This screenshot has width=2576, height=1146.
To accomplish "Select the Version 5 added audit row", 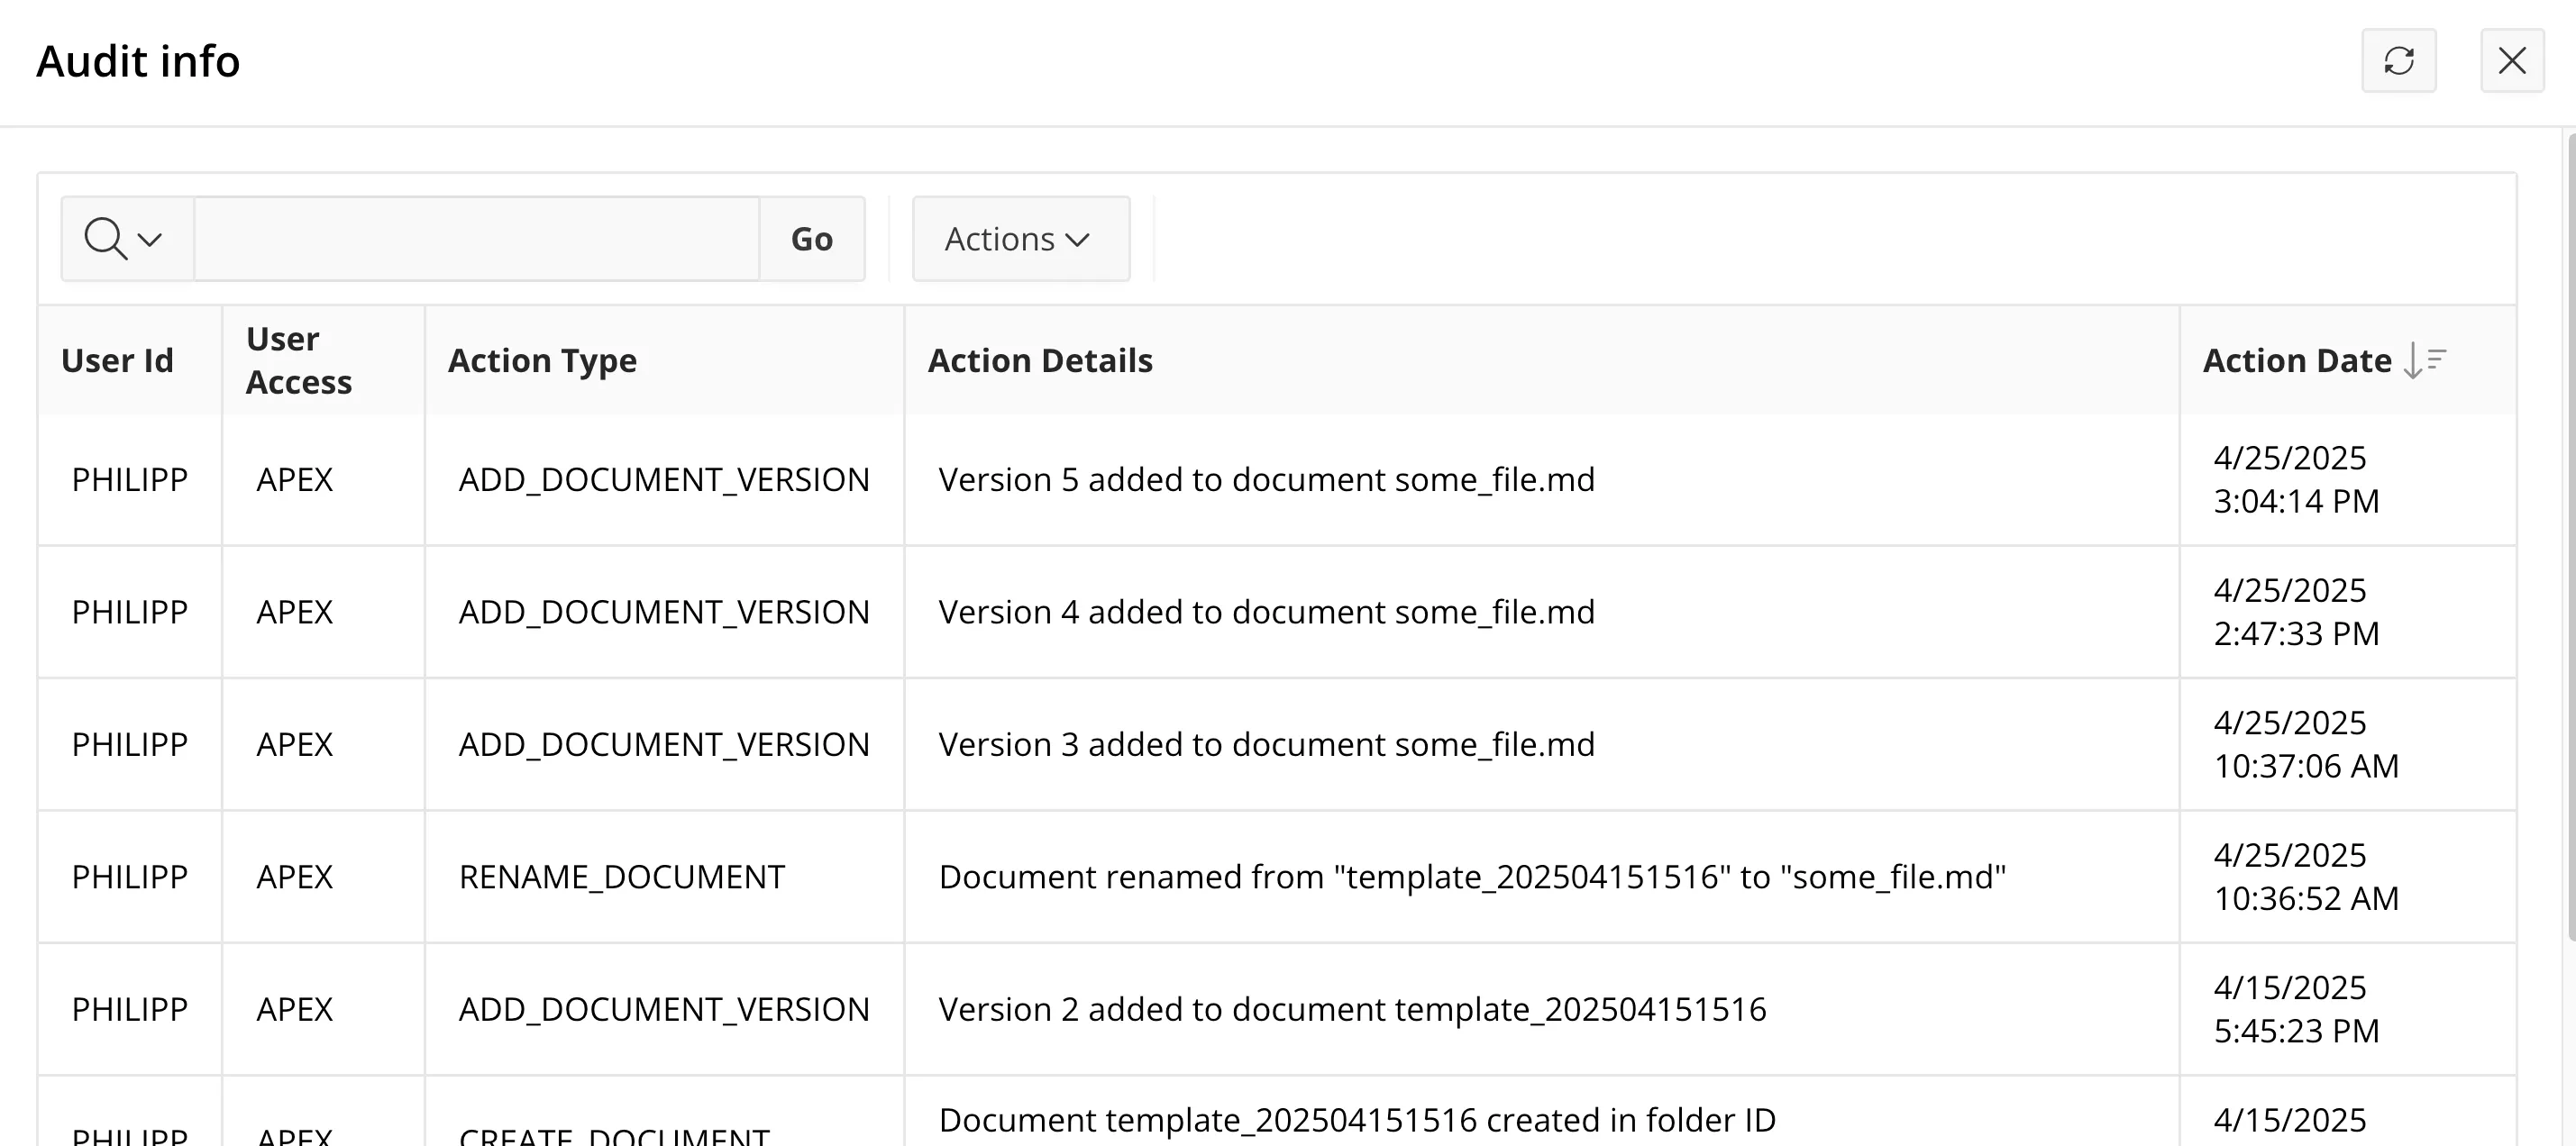I will coord(1266,480).
